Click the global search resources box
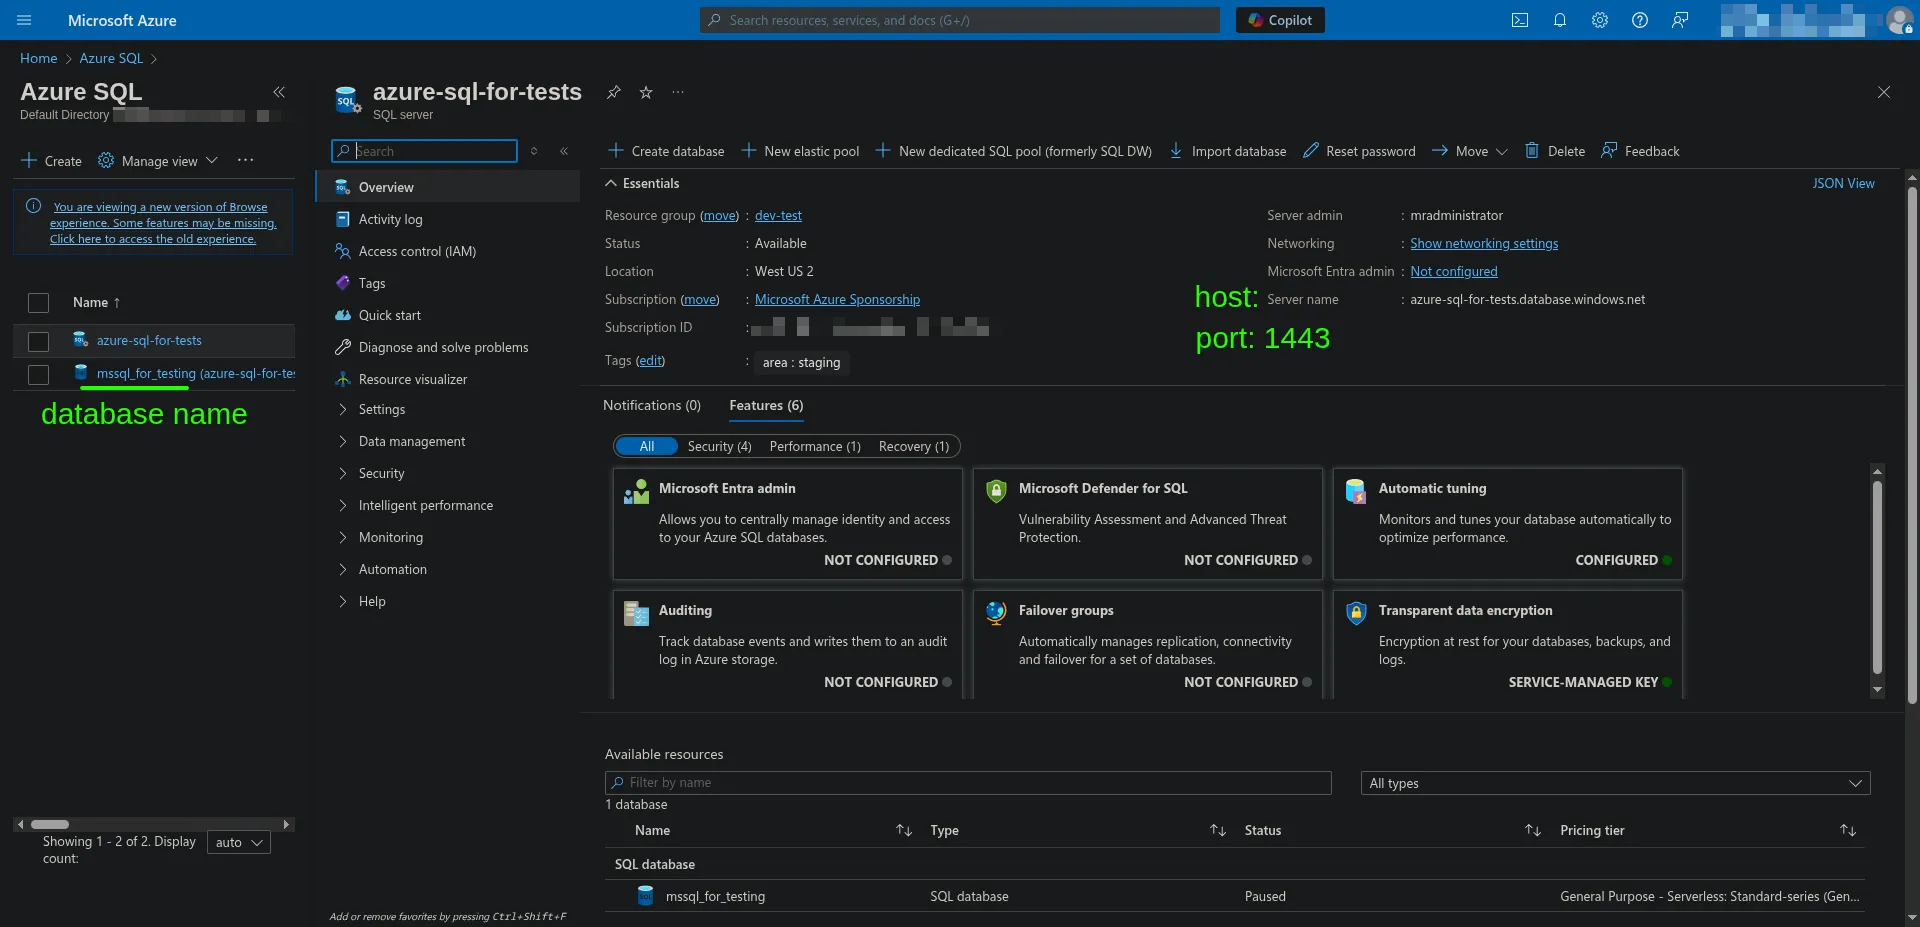 (x=960, y=20)
